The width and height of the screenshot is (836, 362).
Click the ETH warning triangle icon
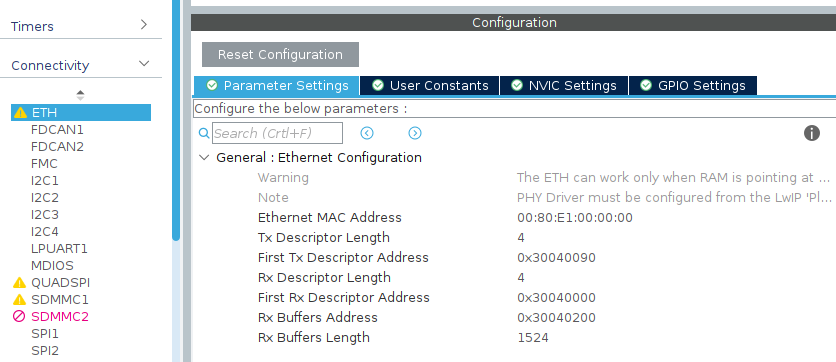point(20,112)
